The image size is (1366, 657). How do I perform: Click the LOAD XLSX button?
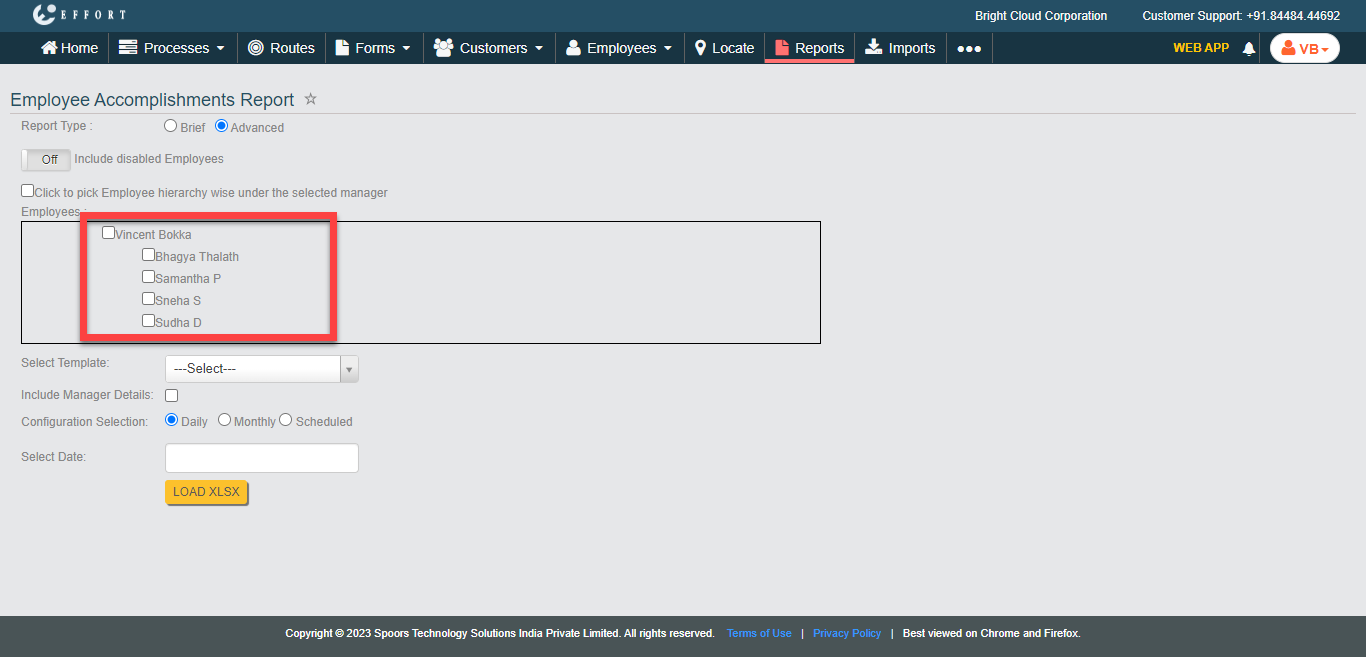click(x=206, y=492)
